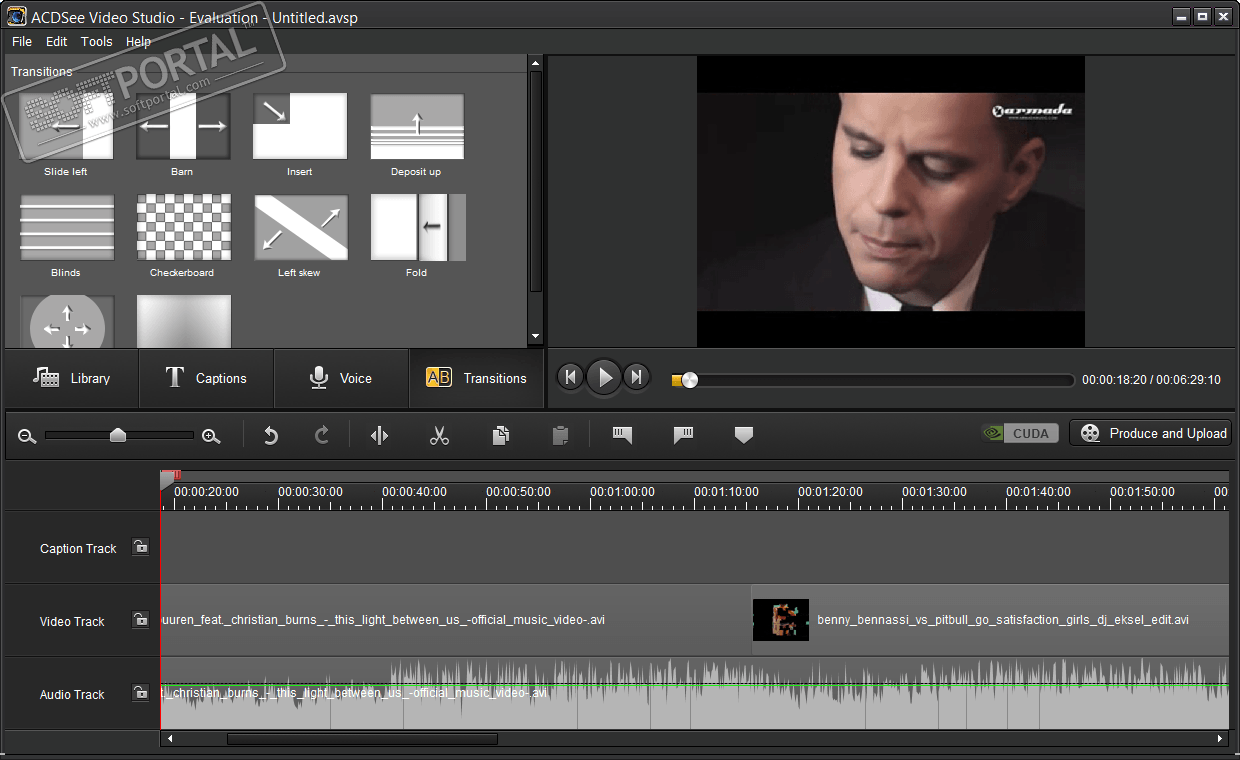Click Produce and Upload

tap(1150, 433)
